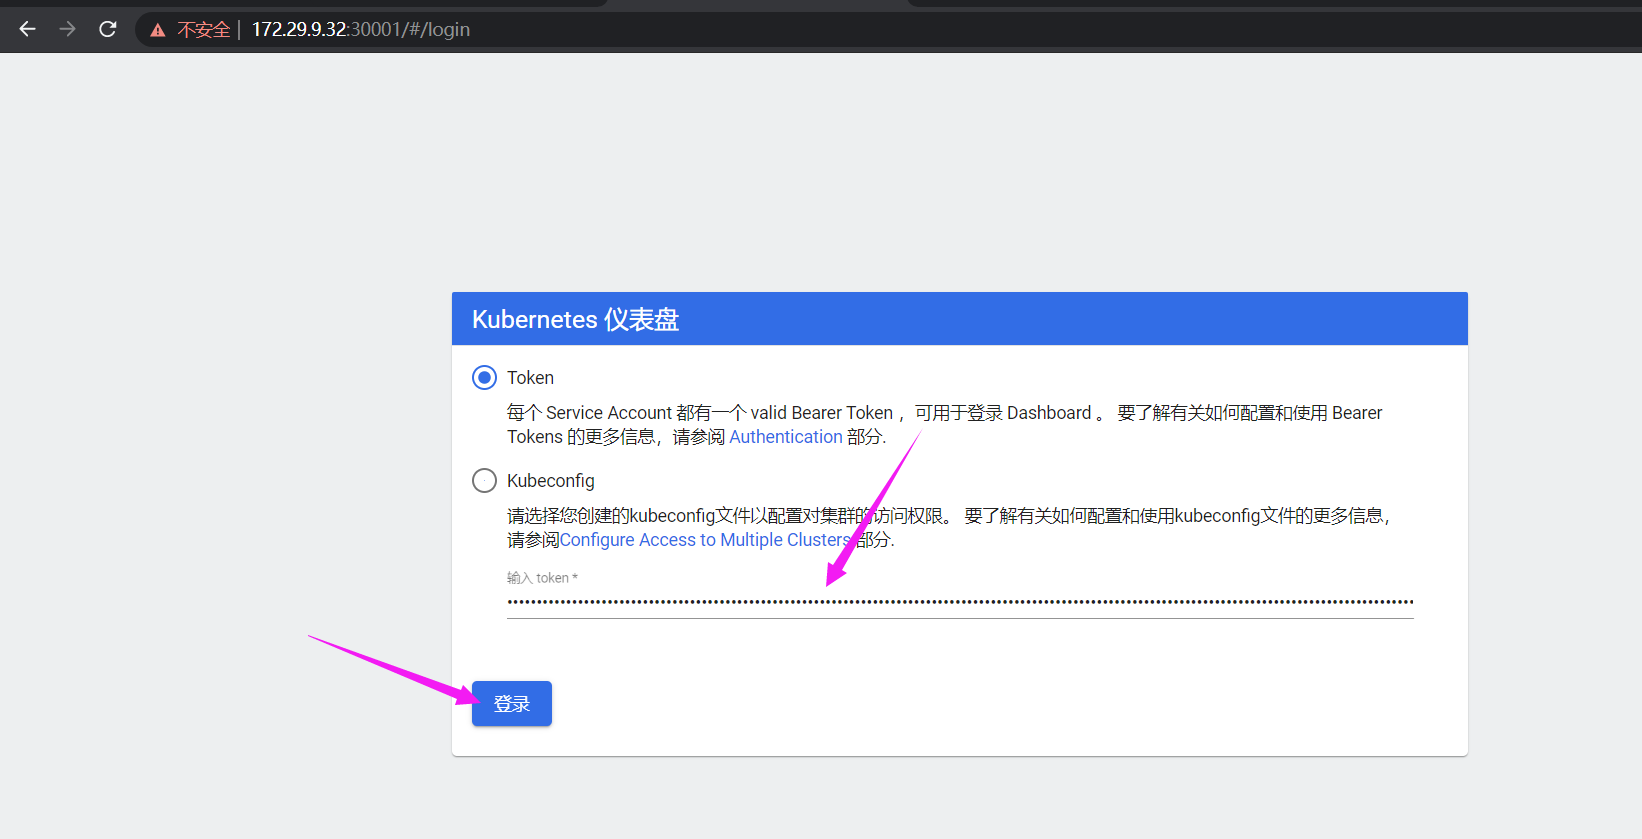
Task: Choose the Token option by its label
Action: [x=530, y=378]
